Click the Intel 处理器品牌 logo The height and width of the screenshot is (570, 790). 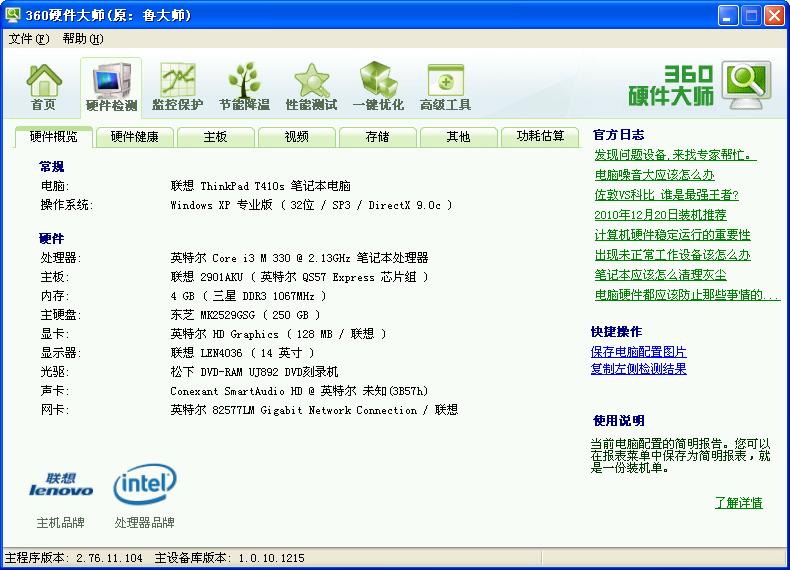(x=145, y=484)
